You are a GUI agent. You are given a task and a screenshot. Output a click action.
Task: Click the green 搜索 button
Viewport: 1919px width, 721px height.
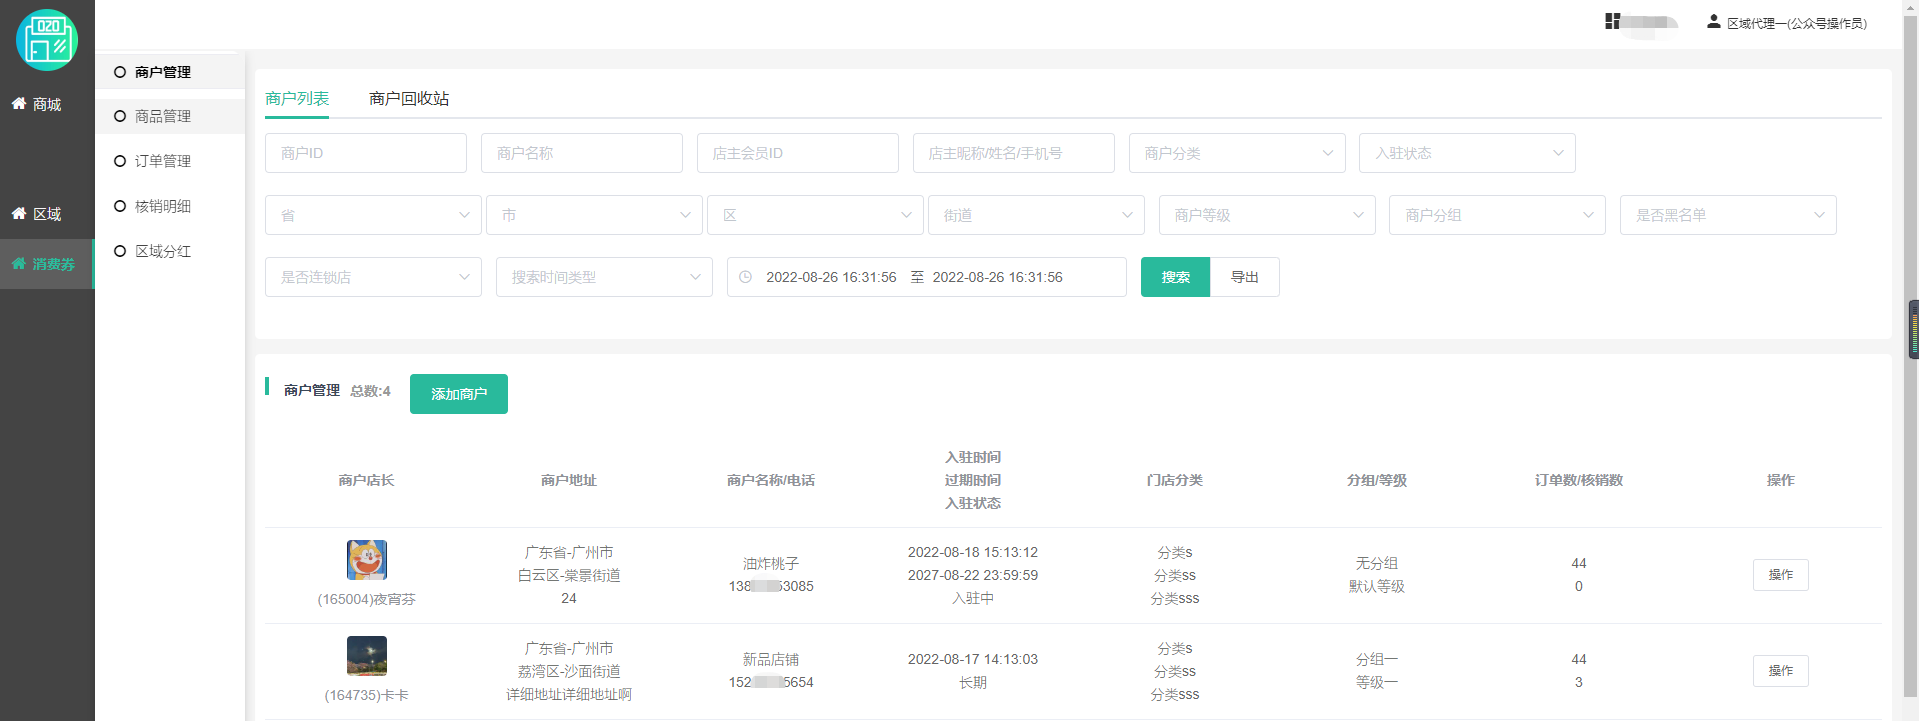1175,277
